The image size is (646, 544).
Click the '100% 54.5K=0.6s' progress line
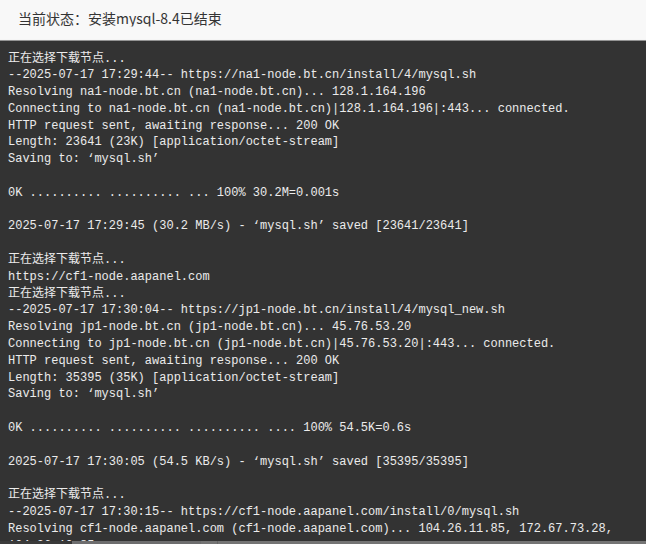click(209, 427)
